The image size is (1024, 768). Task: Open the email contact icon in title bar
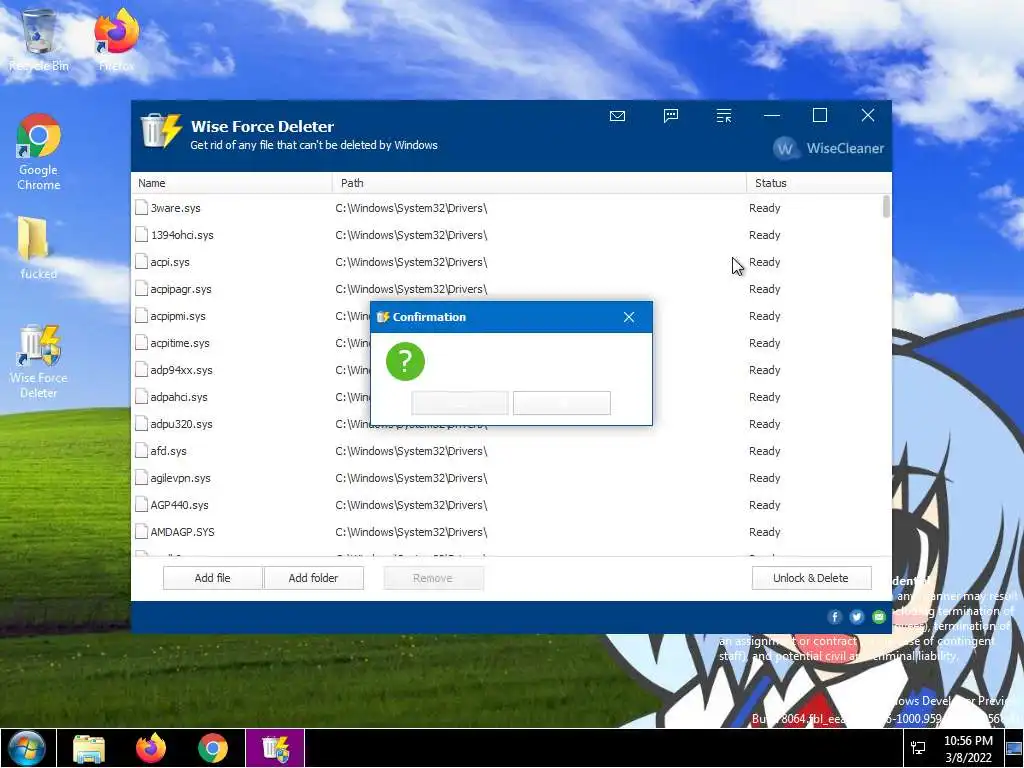tap(617, 116)
